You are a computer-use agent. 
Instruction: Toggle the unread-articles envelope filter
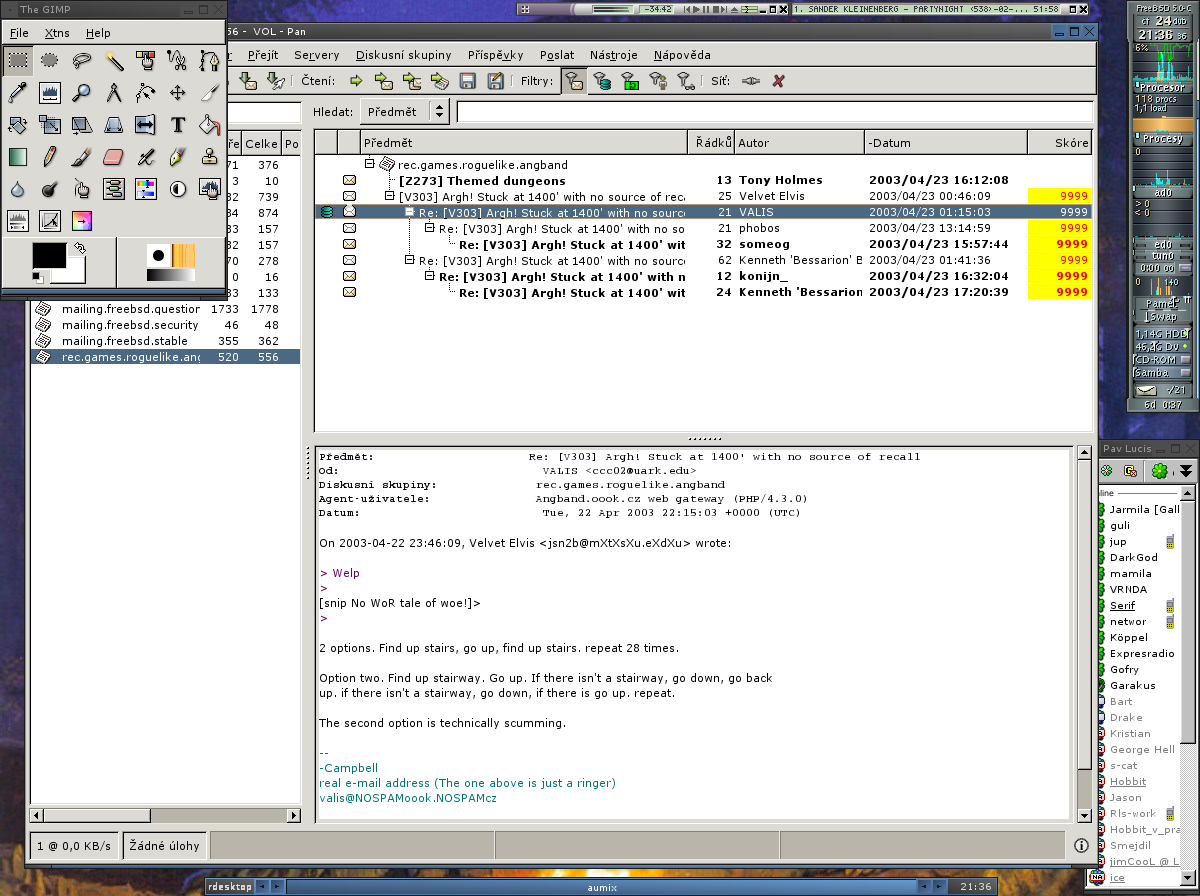click(x=573, y=82)
